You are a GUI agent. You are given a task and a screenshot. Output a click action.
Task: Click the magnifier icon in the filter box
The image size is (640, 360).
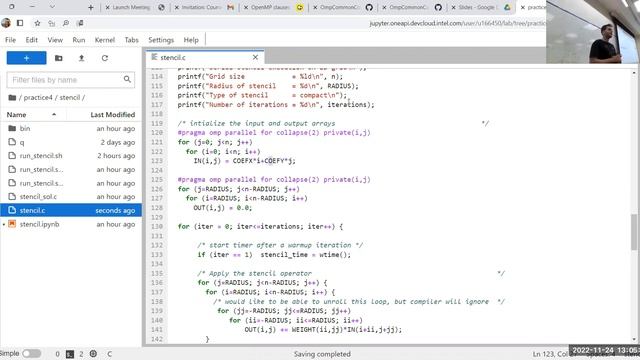[x=127, y=79]
